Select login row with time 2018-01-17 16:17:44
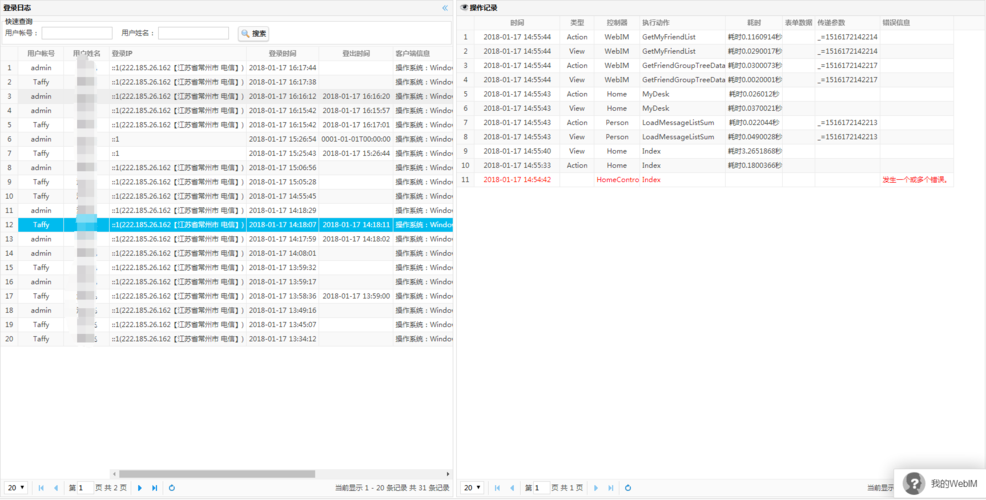 coord(226,68)
